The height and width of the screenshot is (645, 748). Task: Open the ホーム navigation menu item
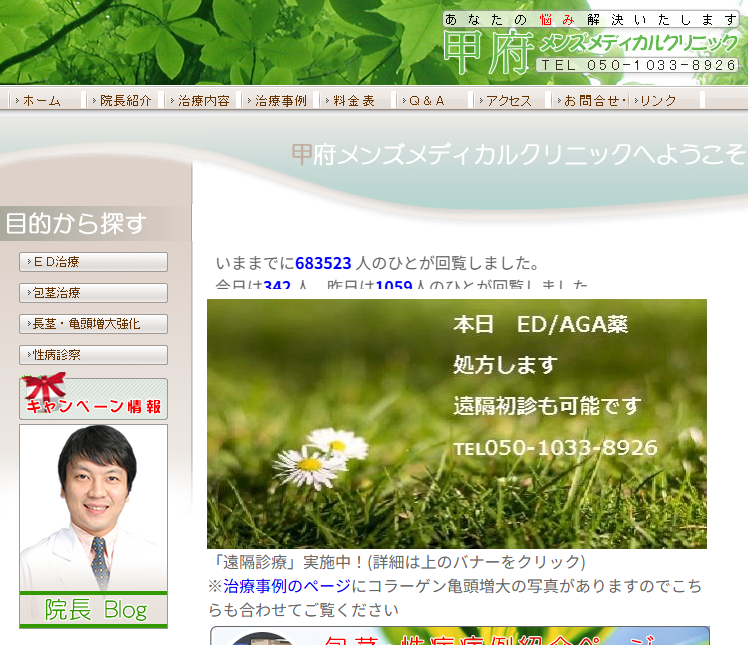(x=42, y=101)
